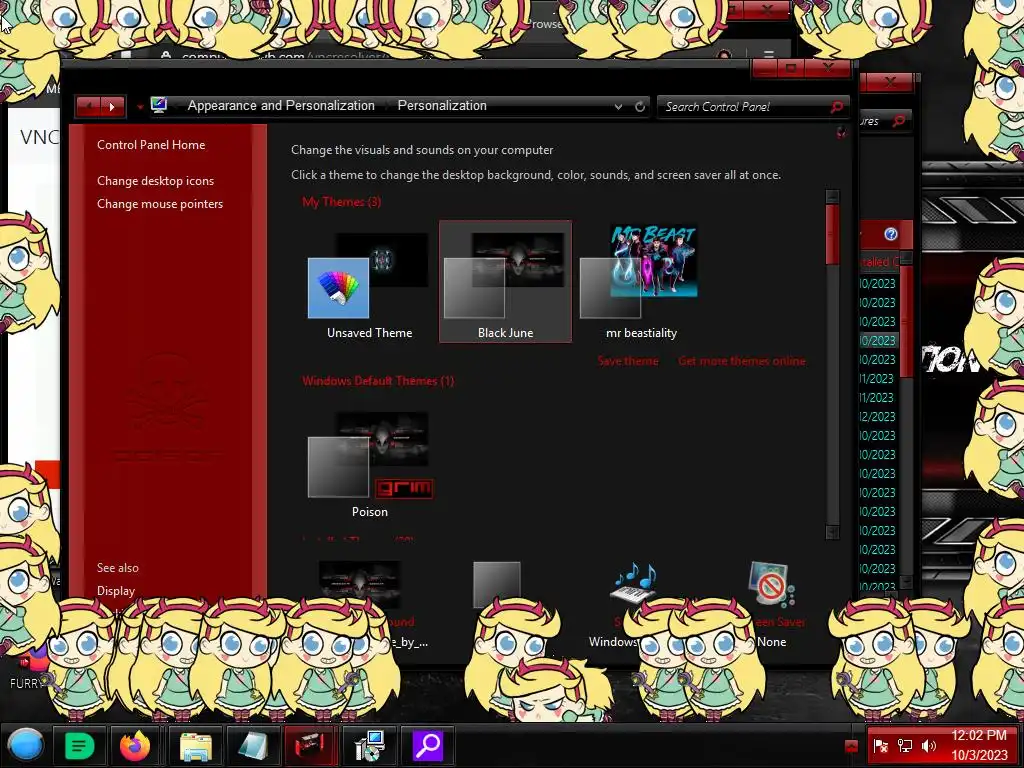Open green chat app on taskbar

(x=80, y=745)
